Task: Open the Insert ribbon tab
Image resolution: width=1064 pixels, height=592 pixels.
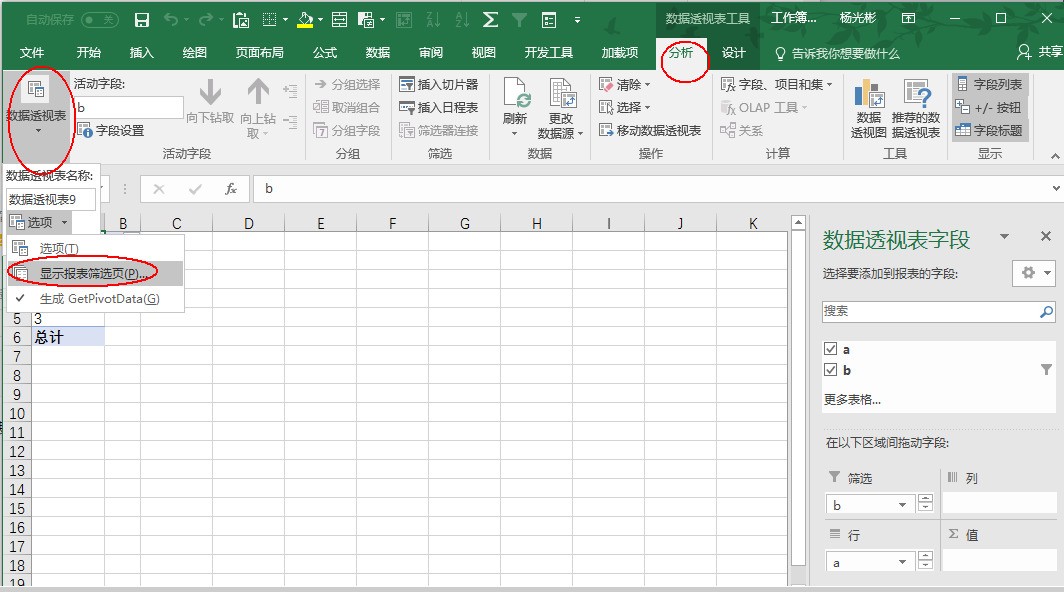Action: tap(141, 53)
